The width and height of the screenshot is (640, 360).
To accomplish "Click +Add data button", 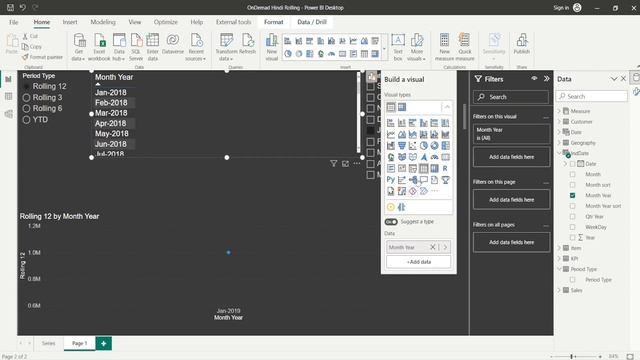I will click(x=418, y=262).
